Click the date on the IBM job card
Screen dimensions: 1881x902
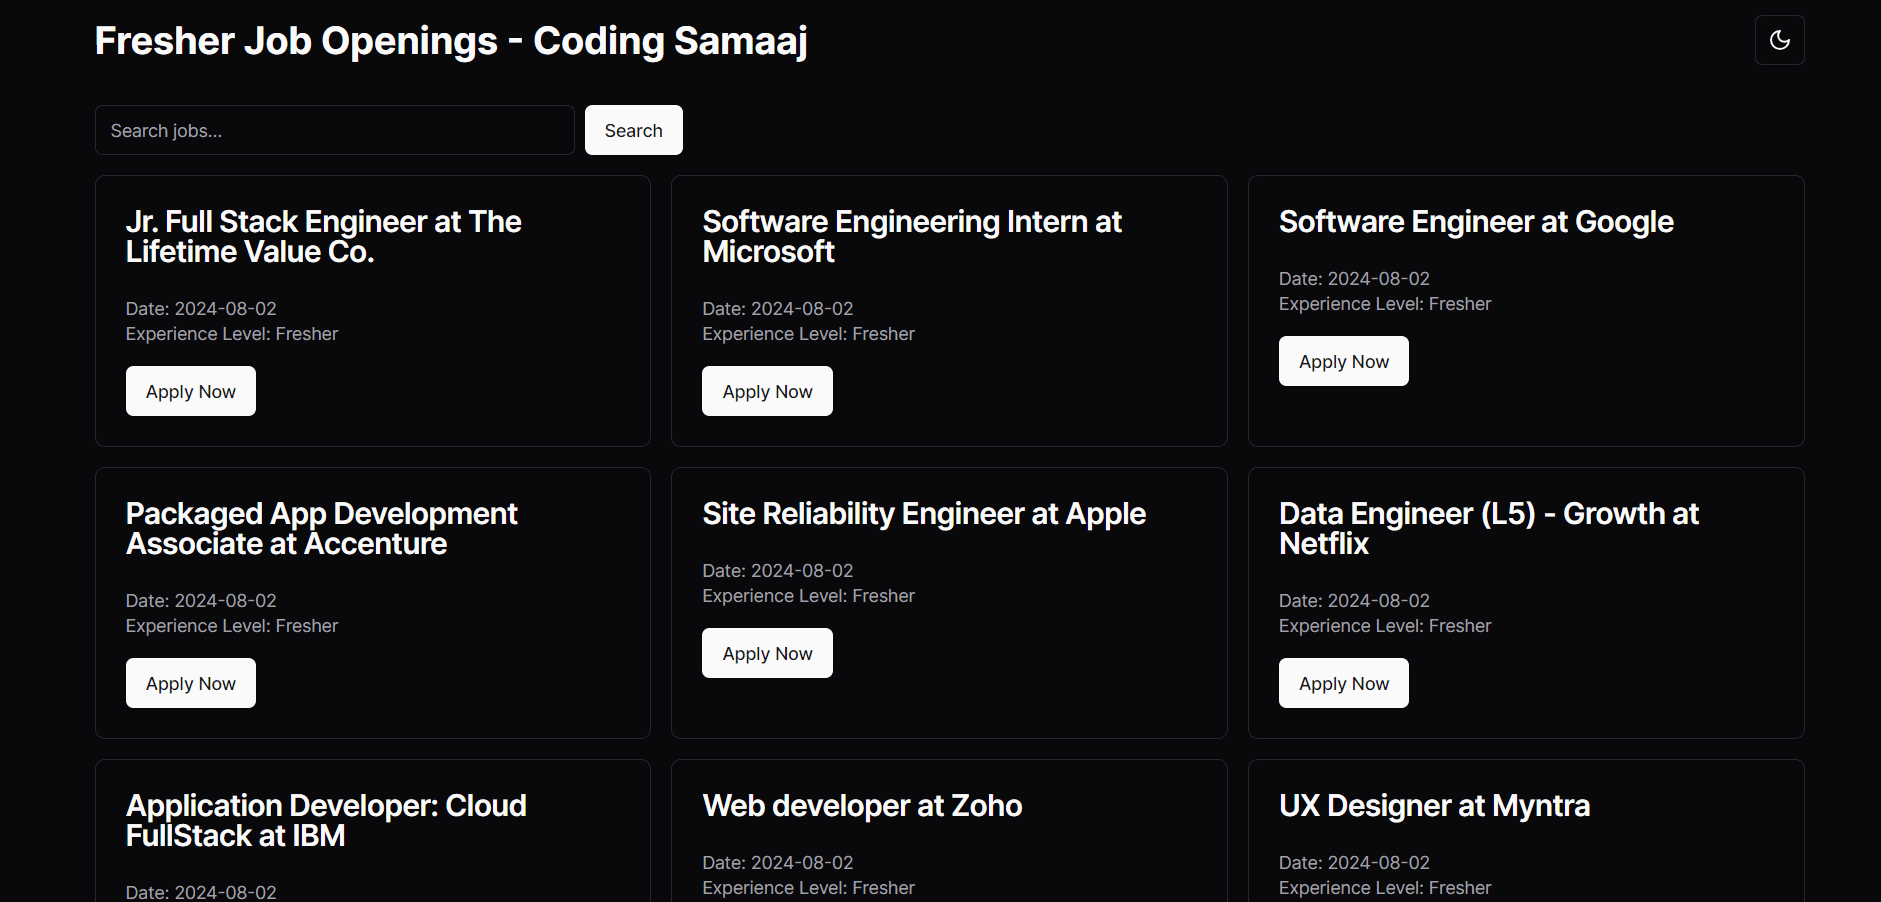coord(201,892)
